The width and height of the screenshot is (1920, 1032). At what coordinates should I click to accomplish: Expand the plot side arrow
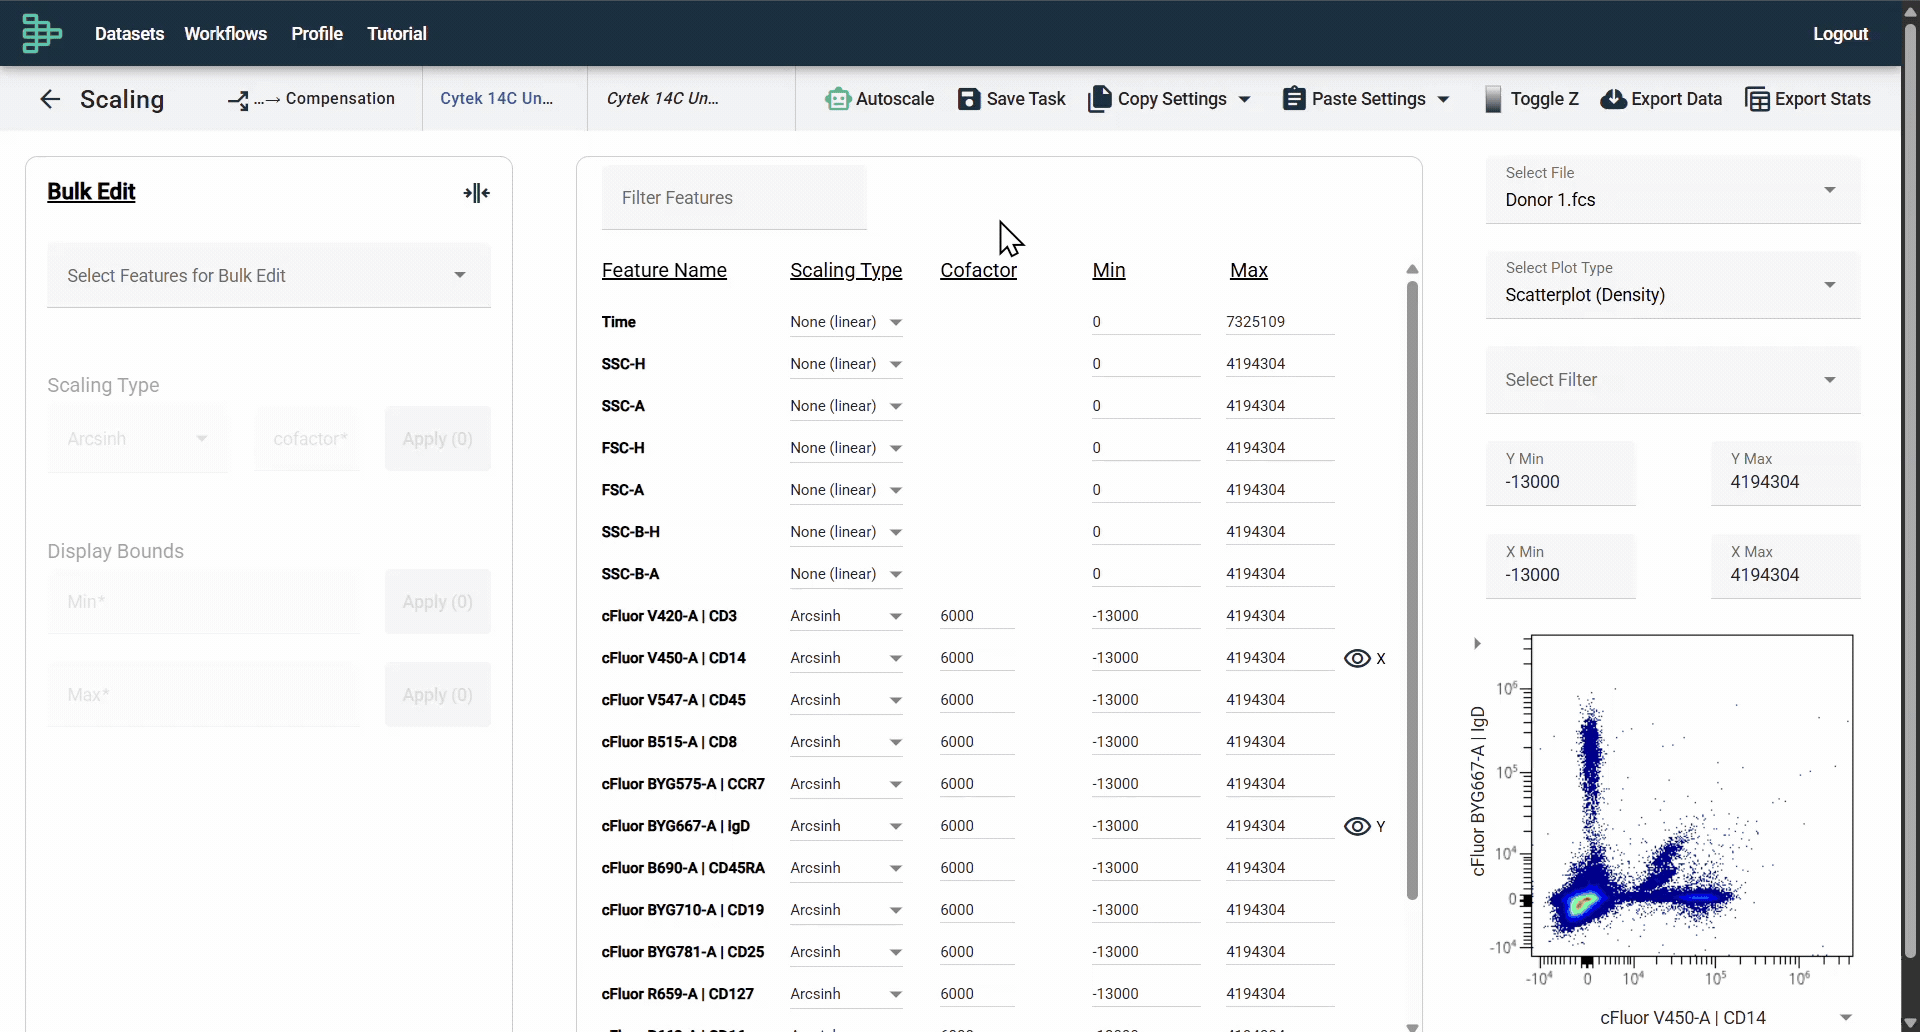[x=1477, y=644]
